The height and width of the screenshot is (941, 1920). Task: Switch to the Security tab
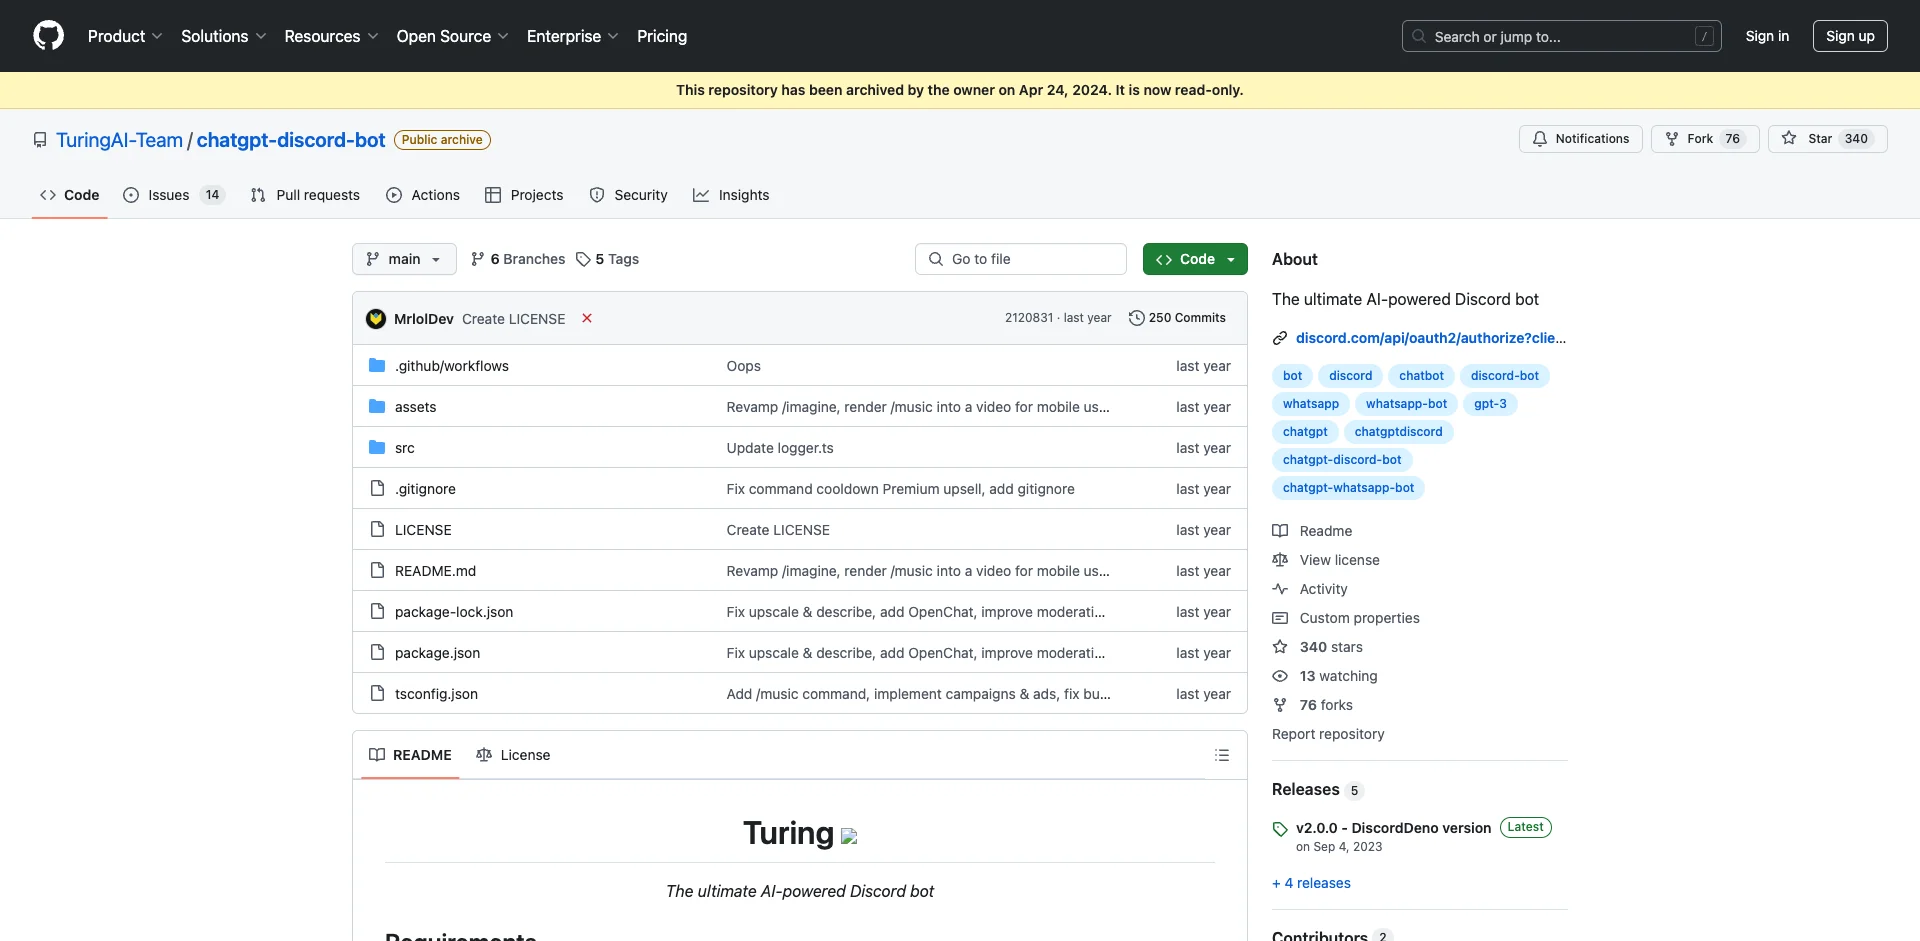coord(628,195)
